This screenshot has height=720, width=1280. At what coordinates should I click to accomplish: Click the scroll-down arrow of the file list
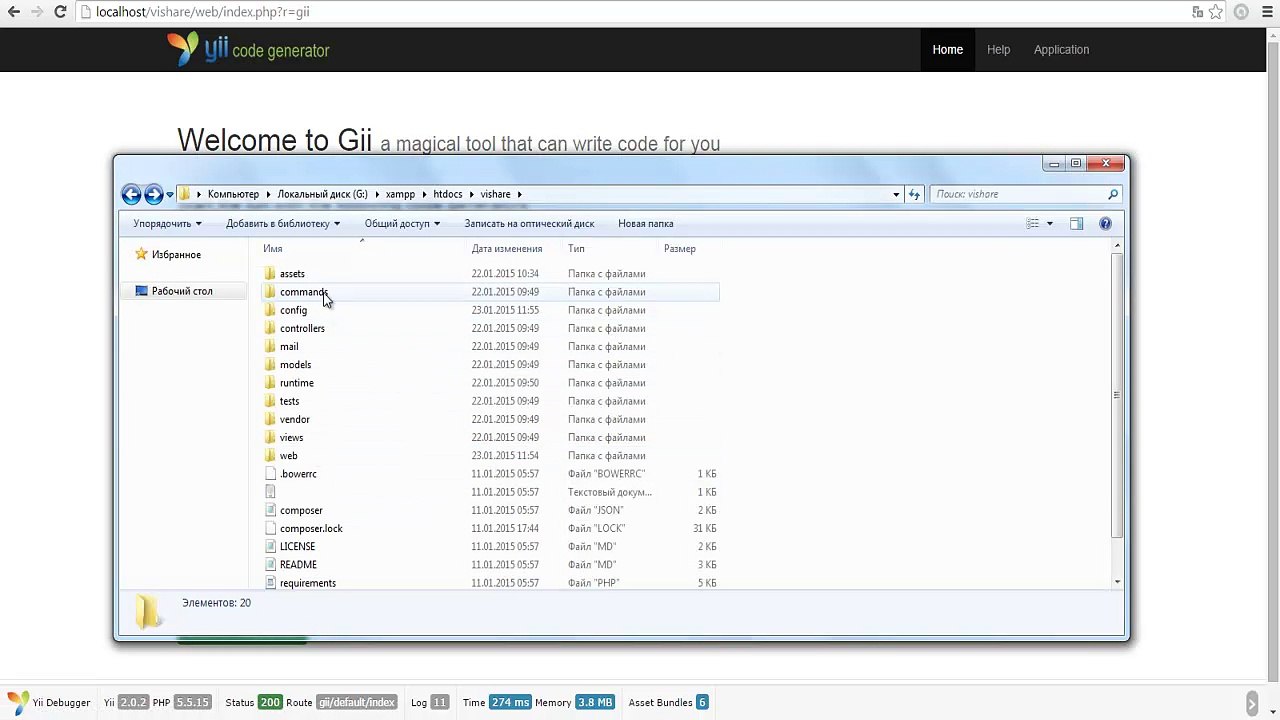(x=1117, y=582)
